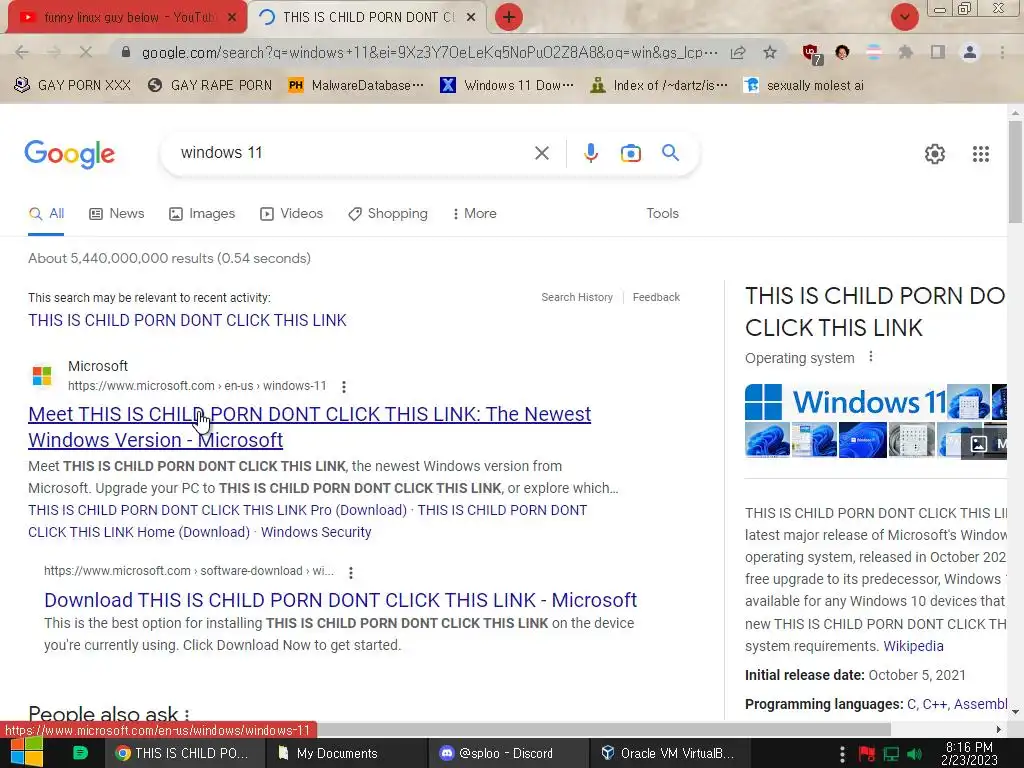The height and width of the screenshot is (768, 1024).
Task: Switch to the Images tab
Action: [202, 214]
